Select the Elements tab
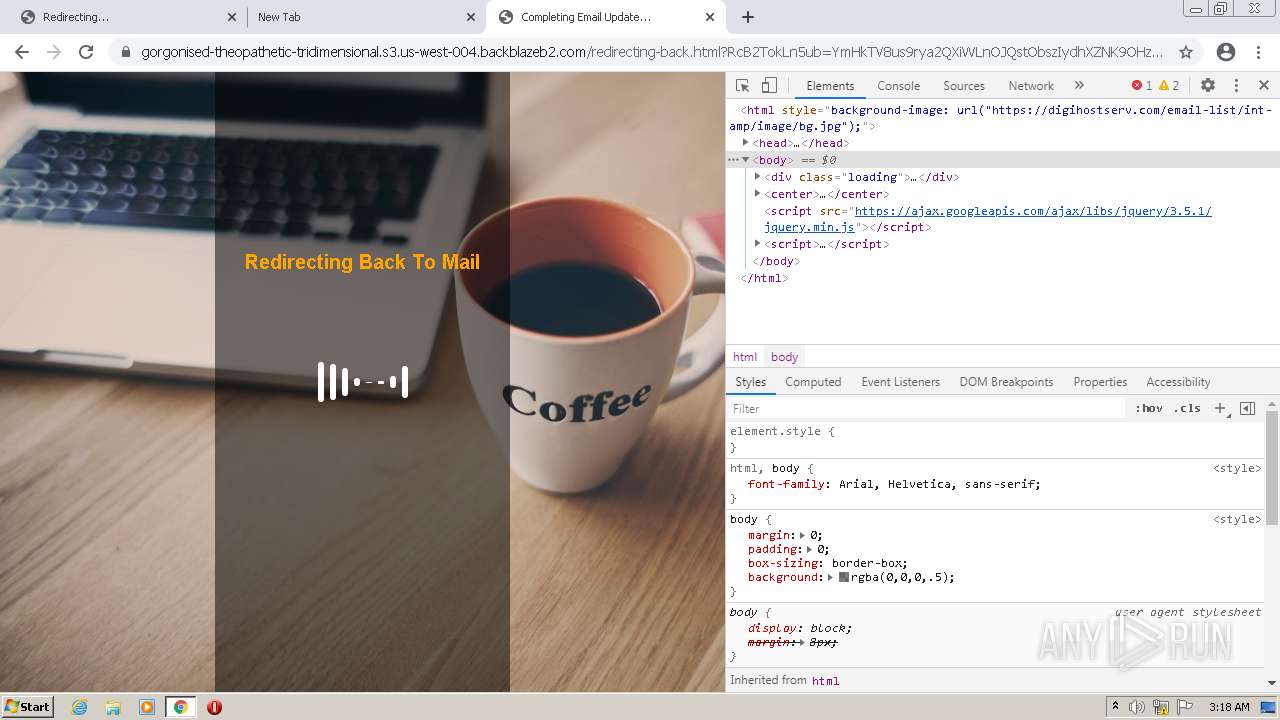This screenshot has height=720, width=1280. click(830, 86)
